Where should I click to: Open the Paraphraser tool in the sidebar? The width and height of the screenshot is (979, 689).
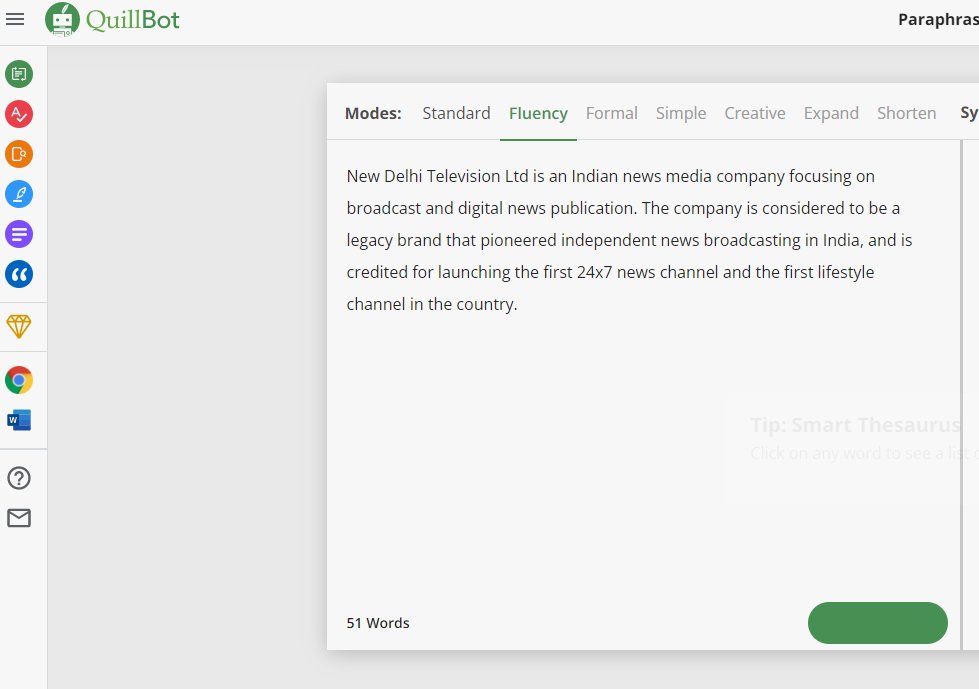click(x=21, y=74)
